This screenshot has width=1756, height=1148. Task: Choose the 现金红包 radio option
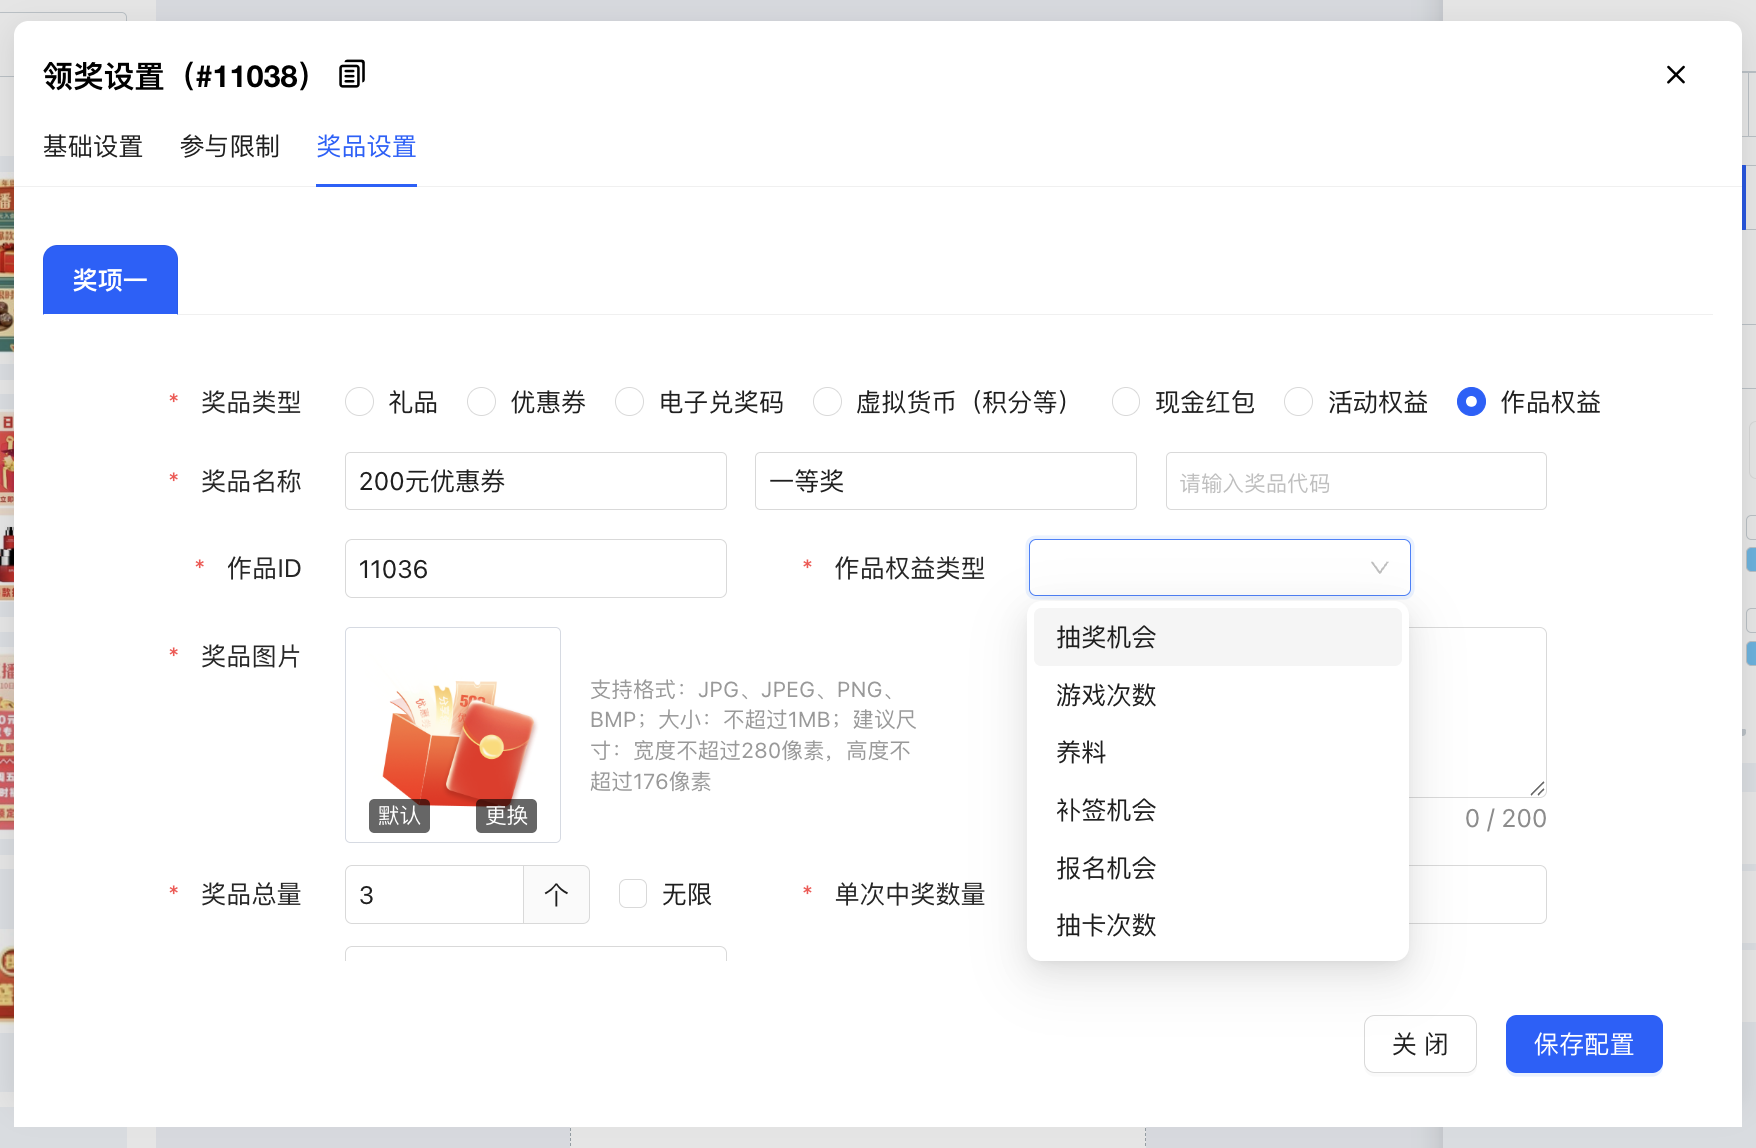(1126, 402)
